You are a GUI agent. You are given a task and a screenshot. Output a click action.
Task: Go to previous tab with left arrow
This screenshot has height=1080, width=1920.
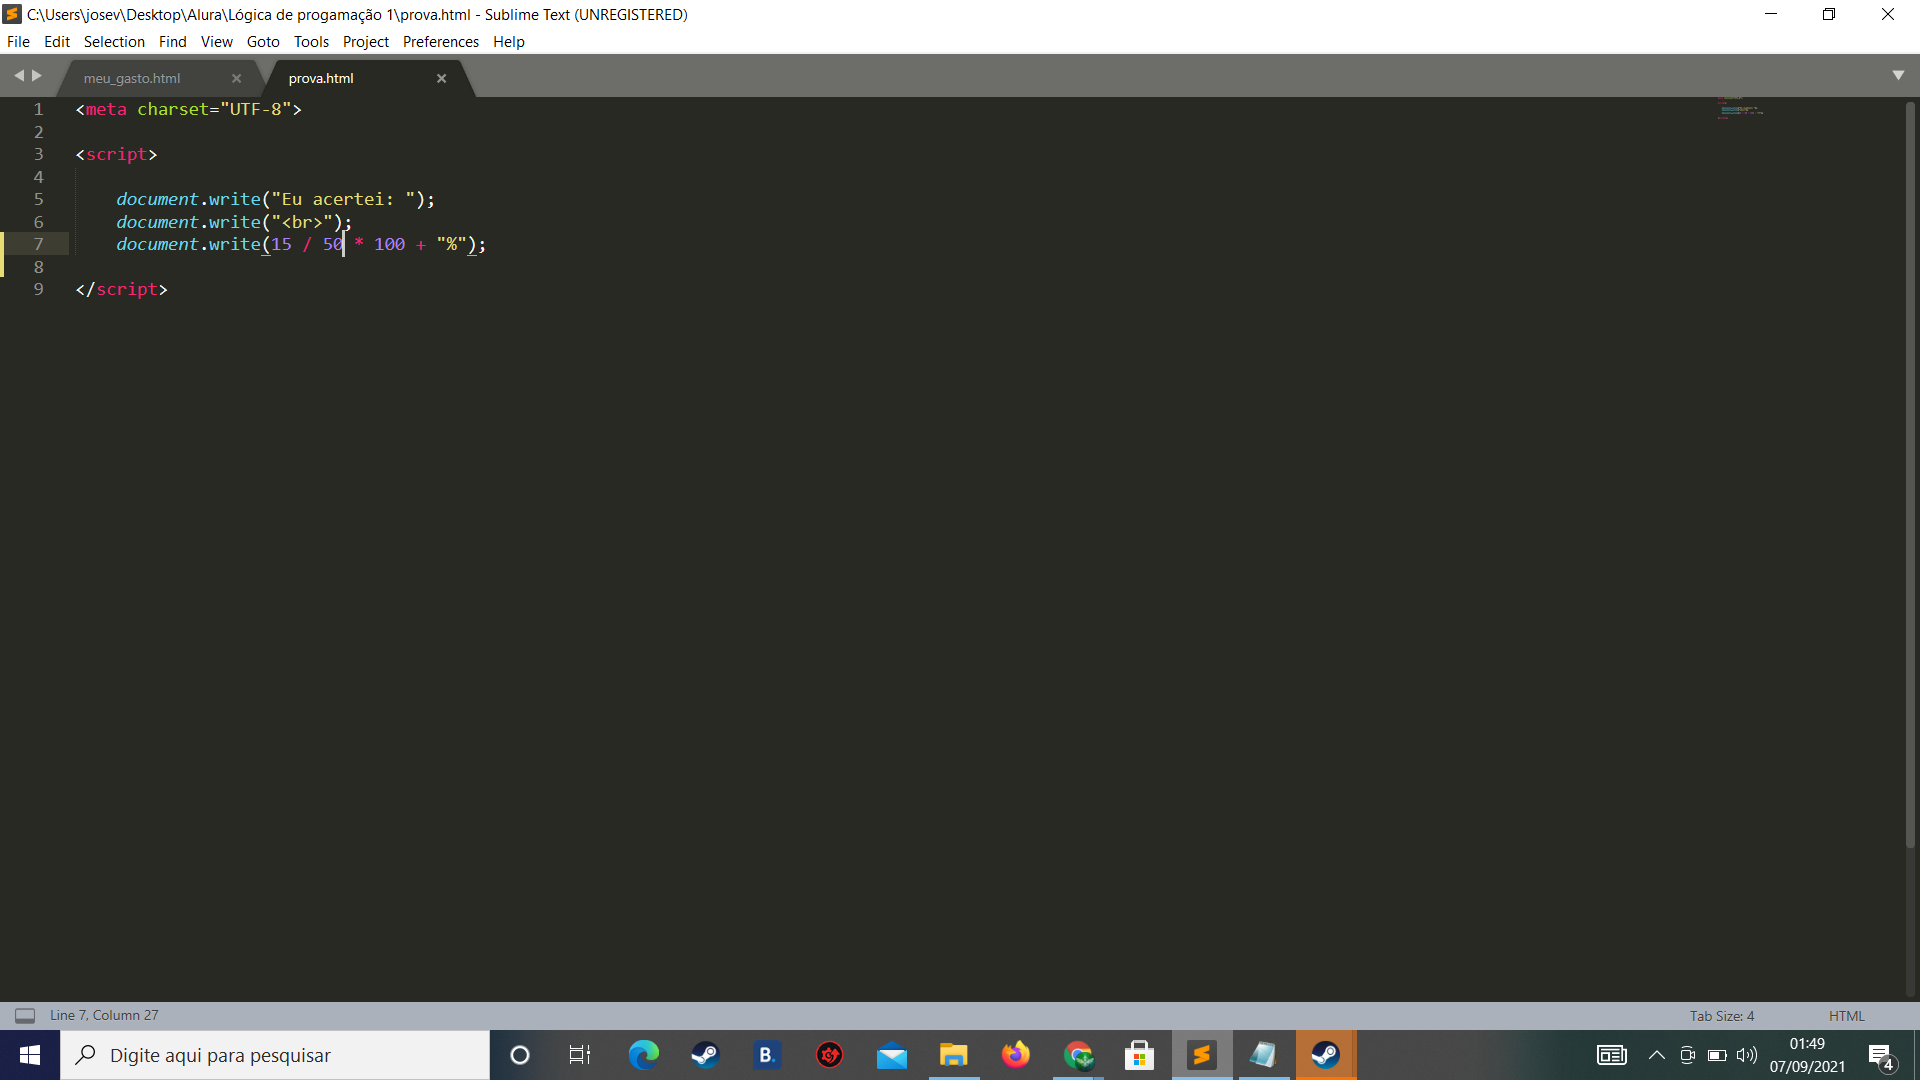[x=18, y=76]
